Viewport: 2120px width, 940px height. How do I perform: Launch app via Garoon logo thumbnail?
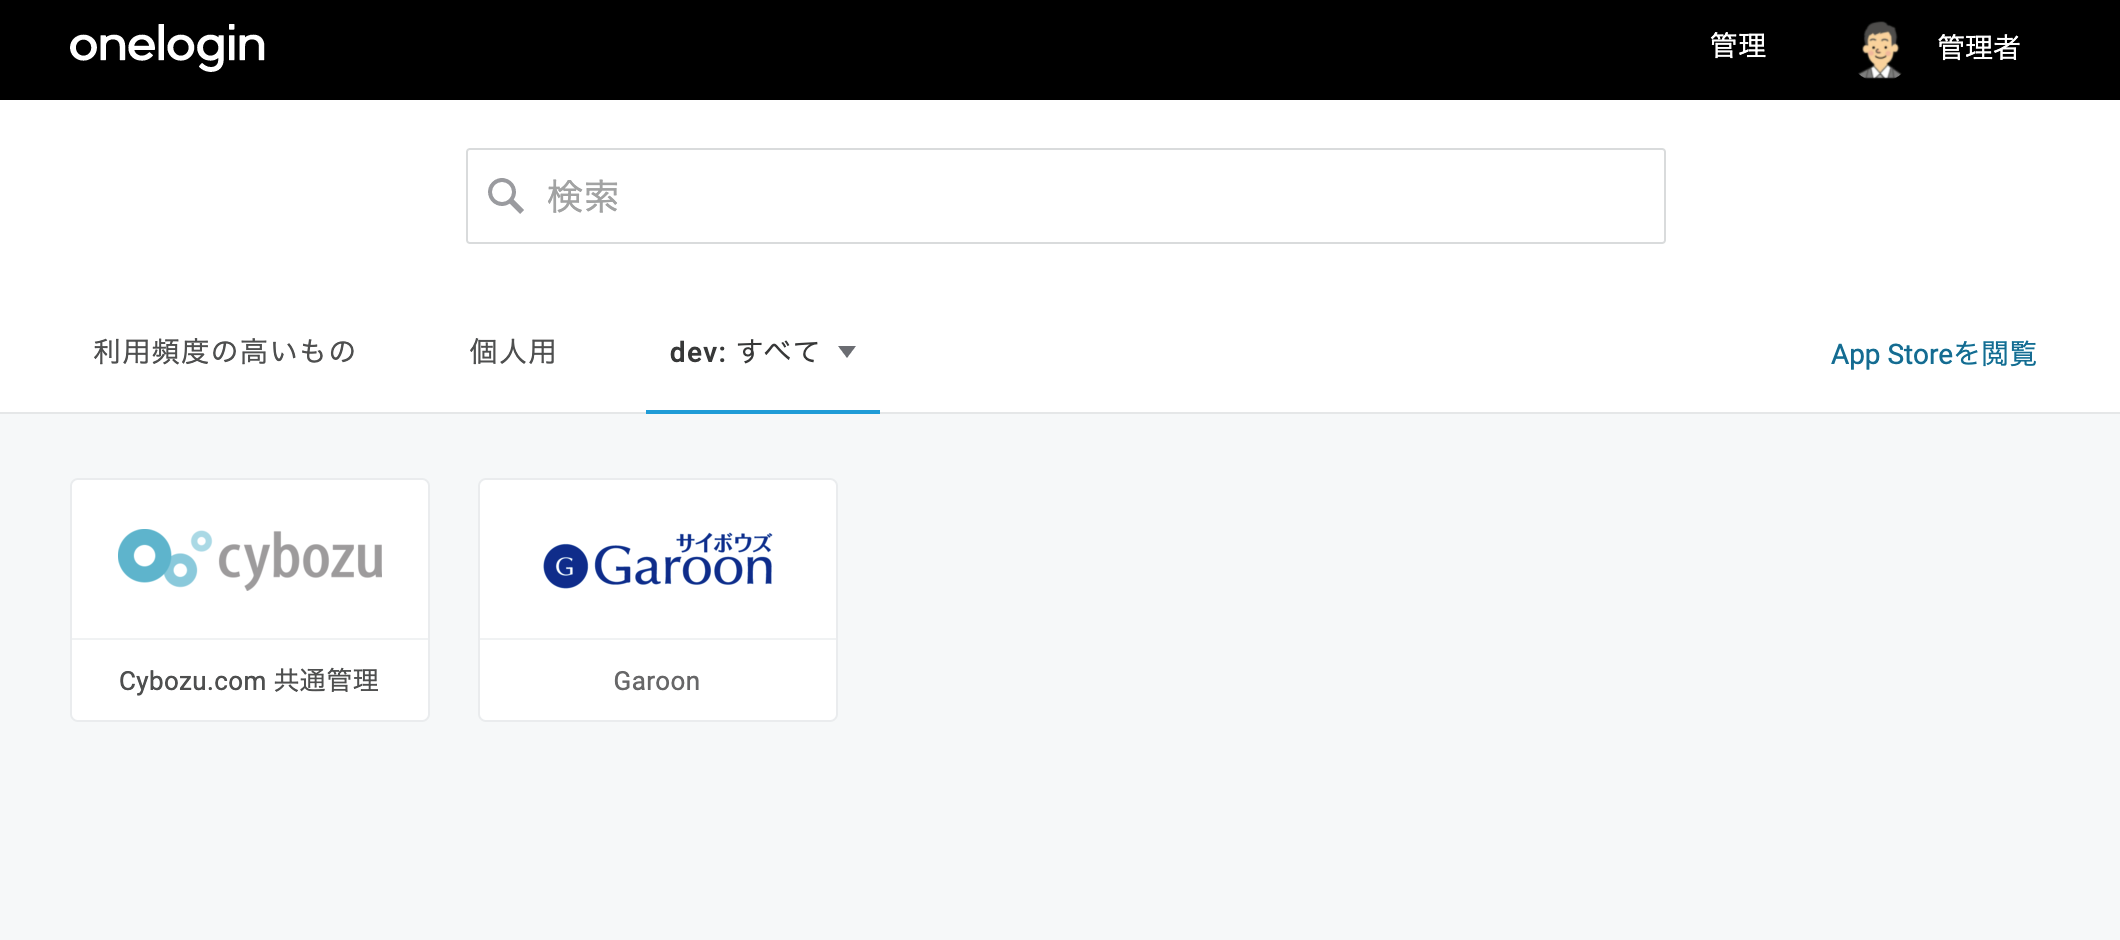(x=658, y=559)
